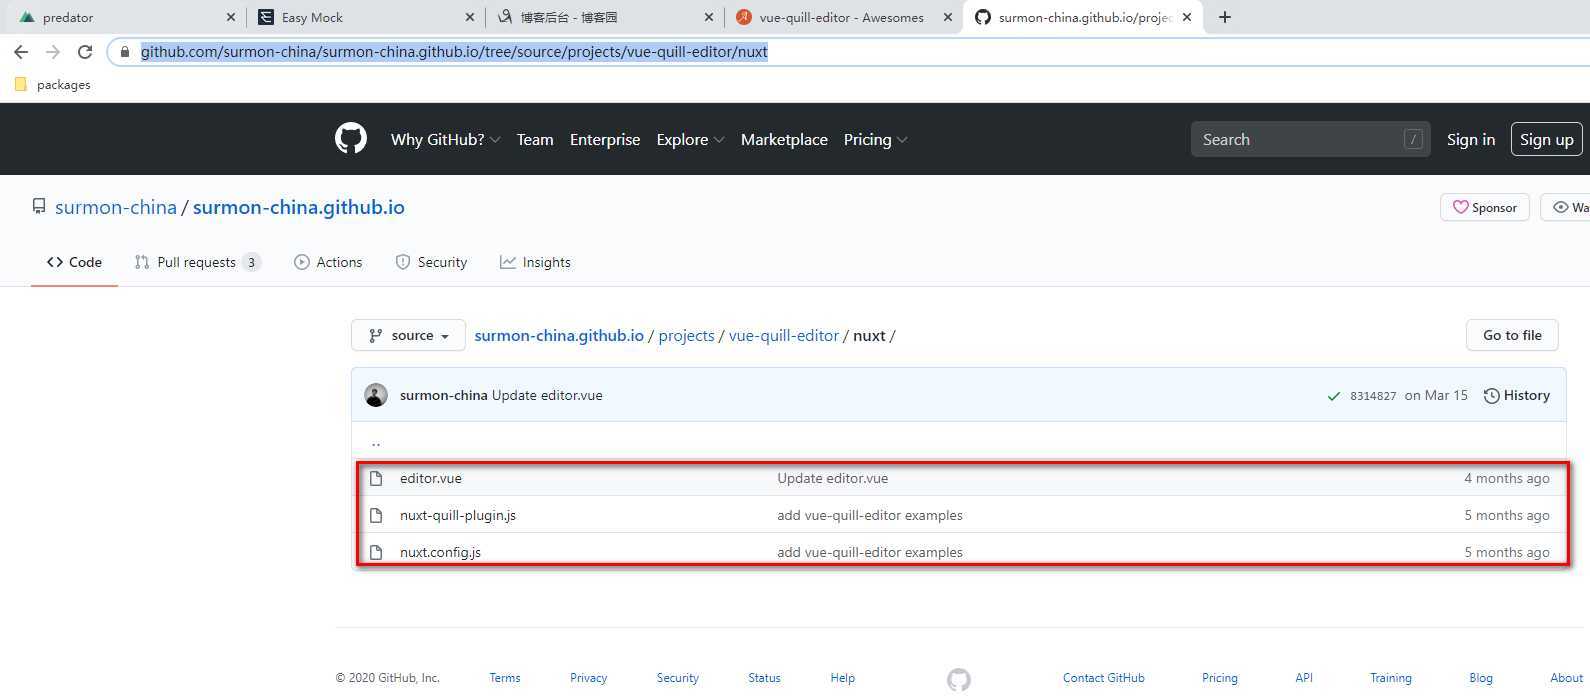The width and height of the screenshot is (1590, 697).
Task: Click Status in the footer
Action: pos(764,678)
